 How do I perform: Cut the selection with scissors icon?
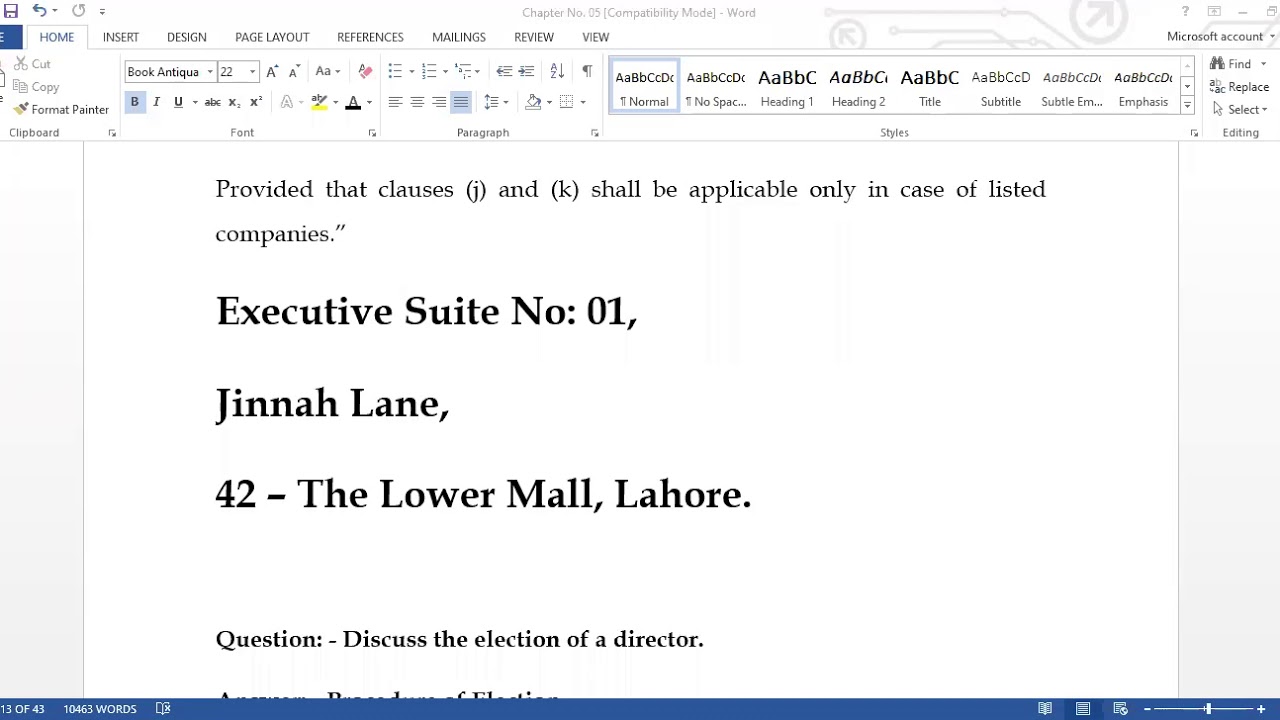pyautogui.click(x=32, y=64)
